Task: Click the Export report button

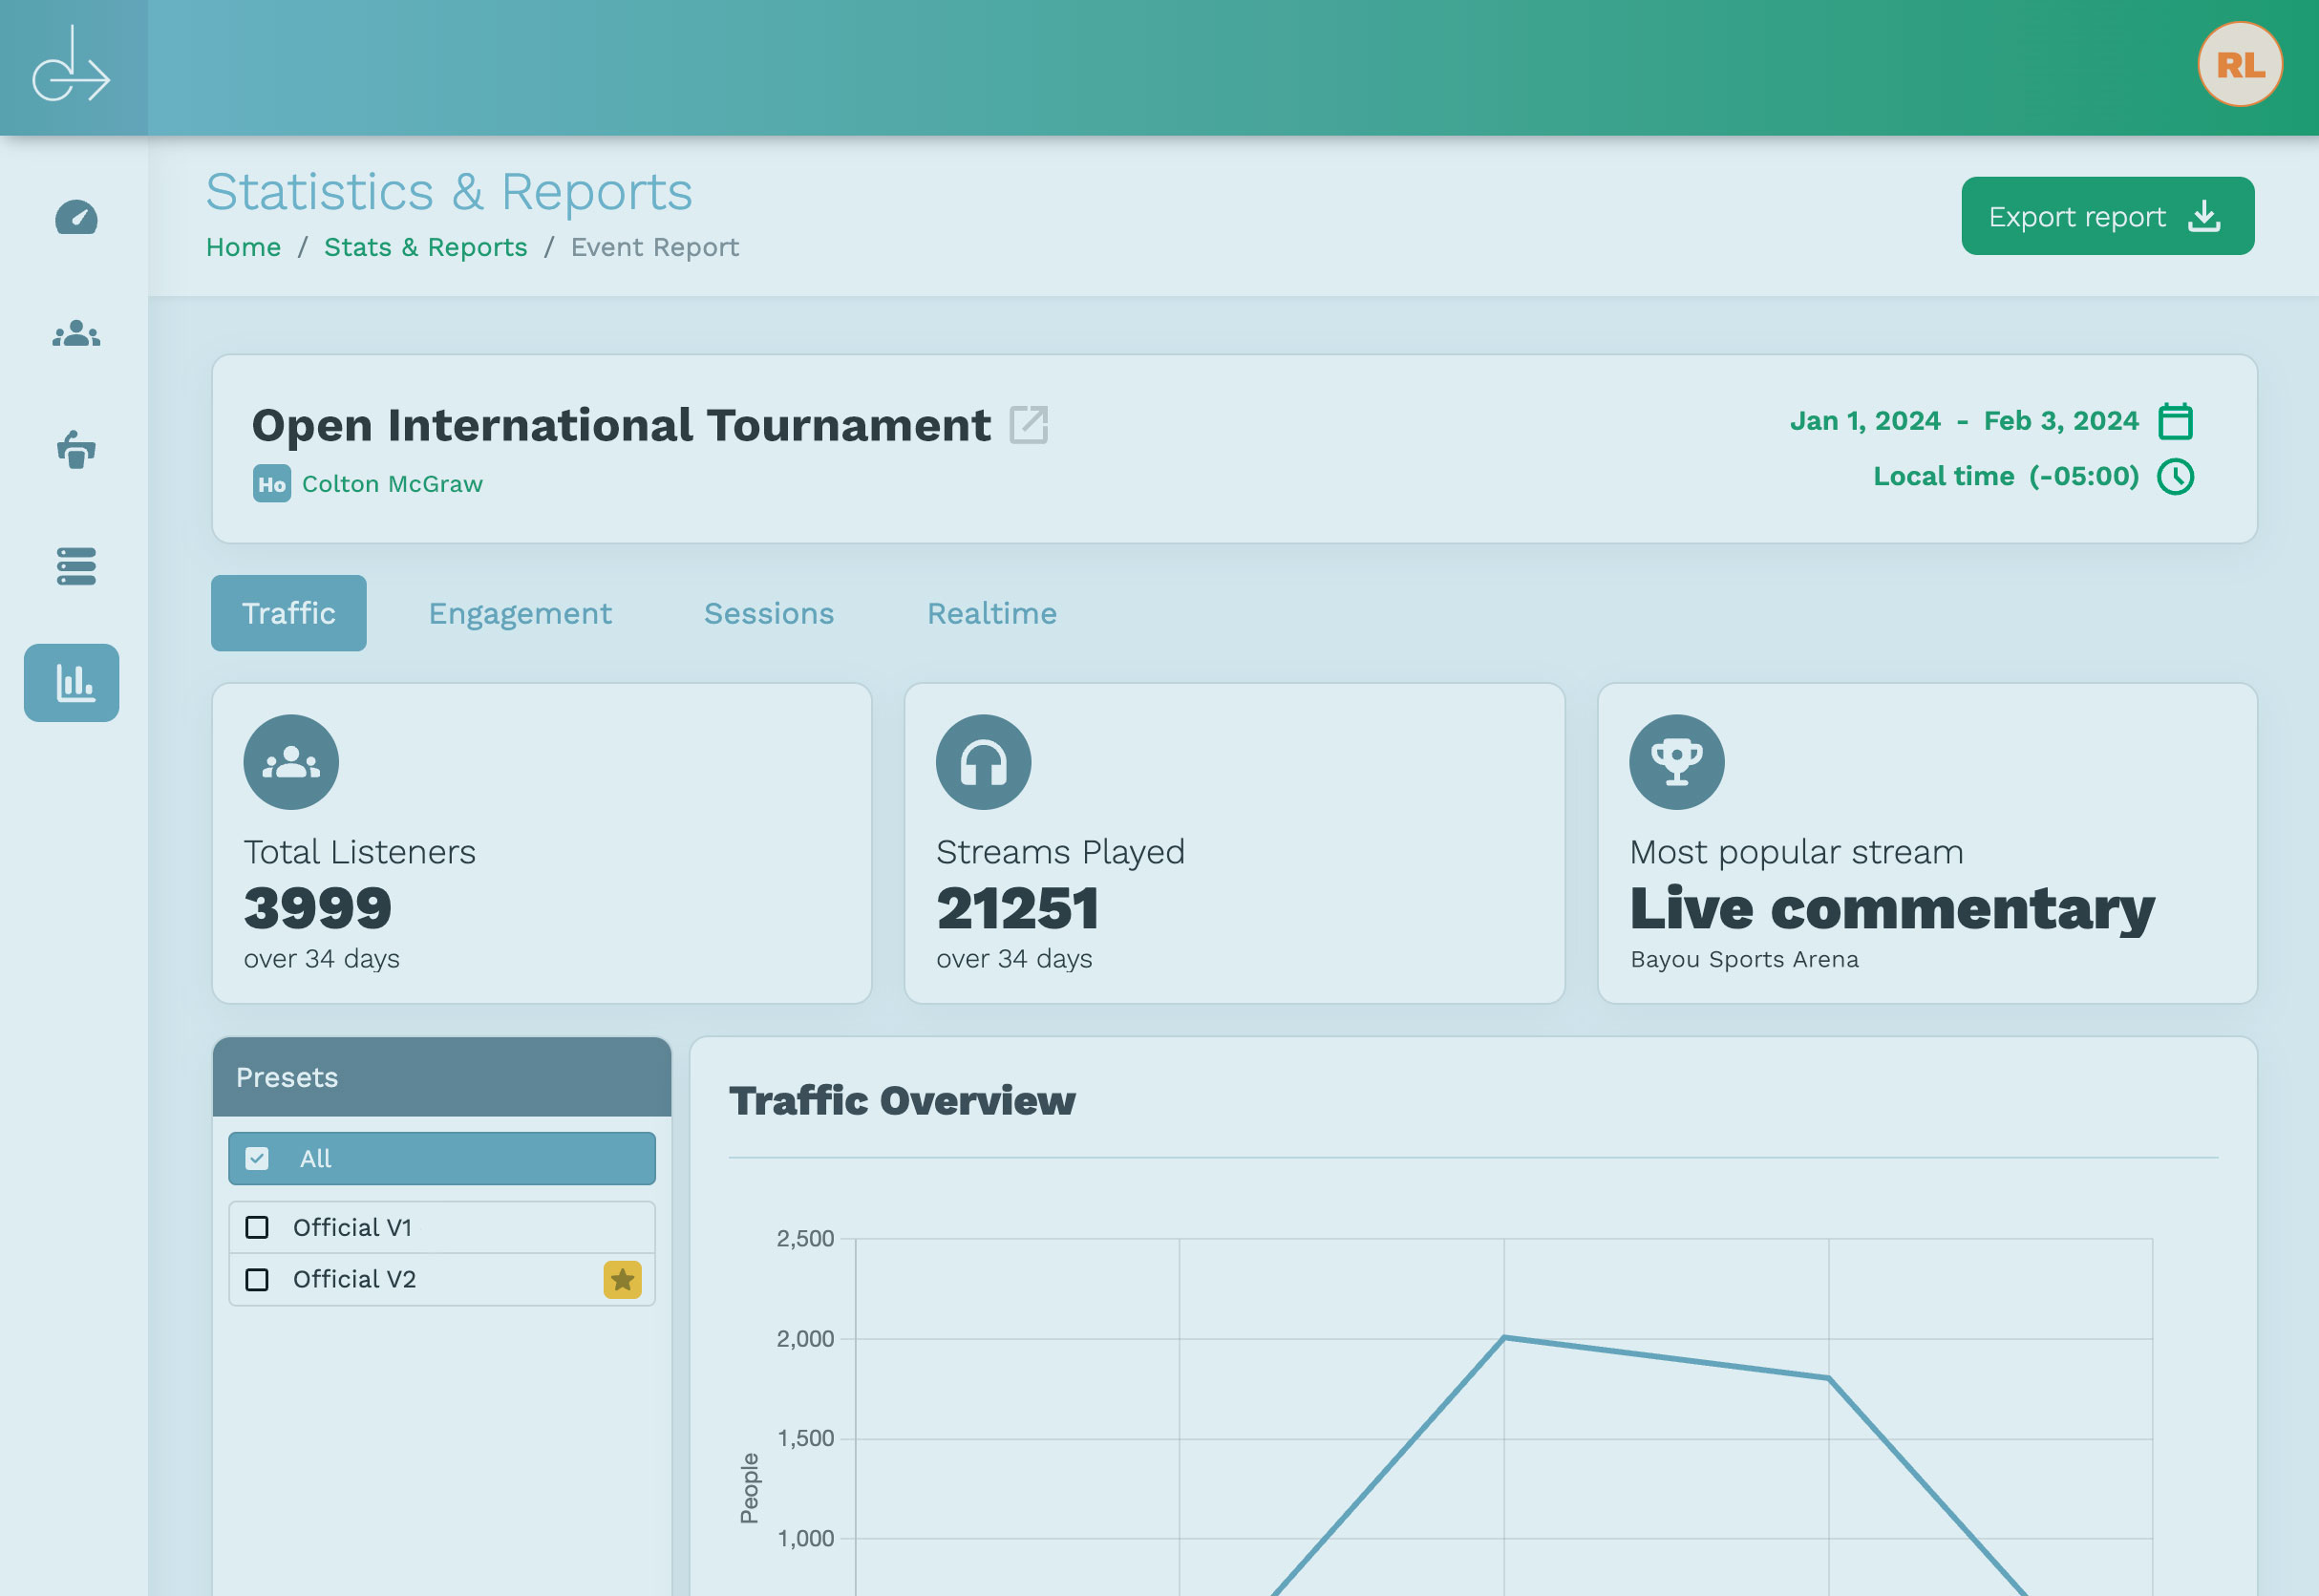Action: (x=2107, y=216)
